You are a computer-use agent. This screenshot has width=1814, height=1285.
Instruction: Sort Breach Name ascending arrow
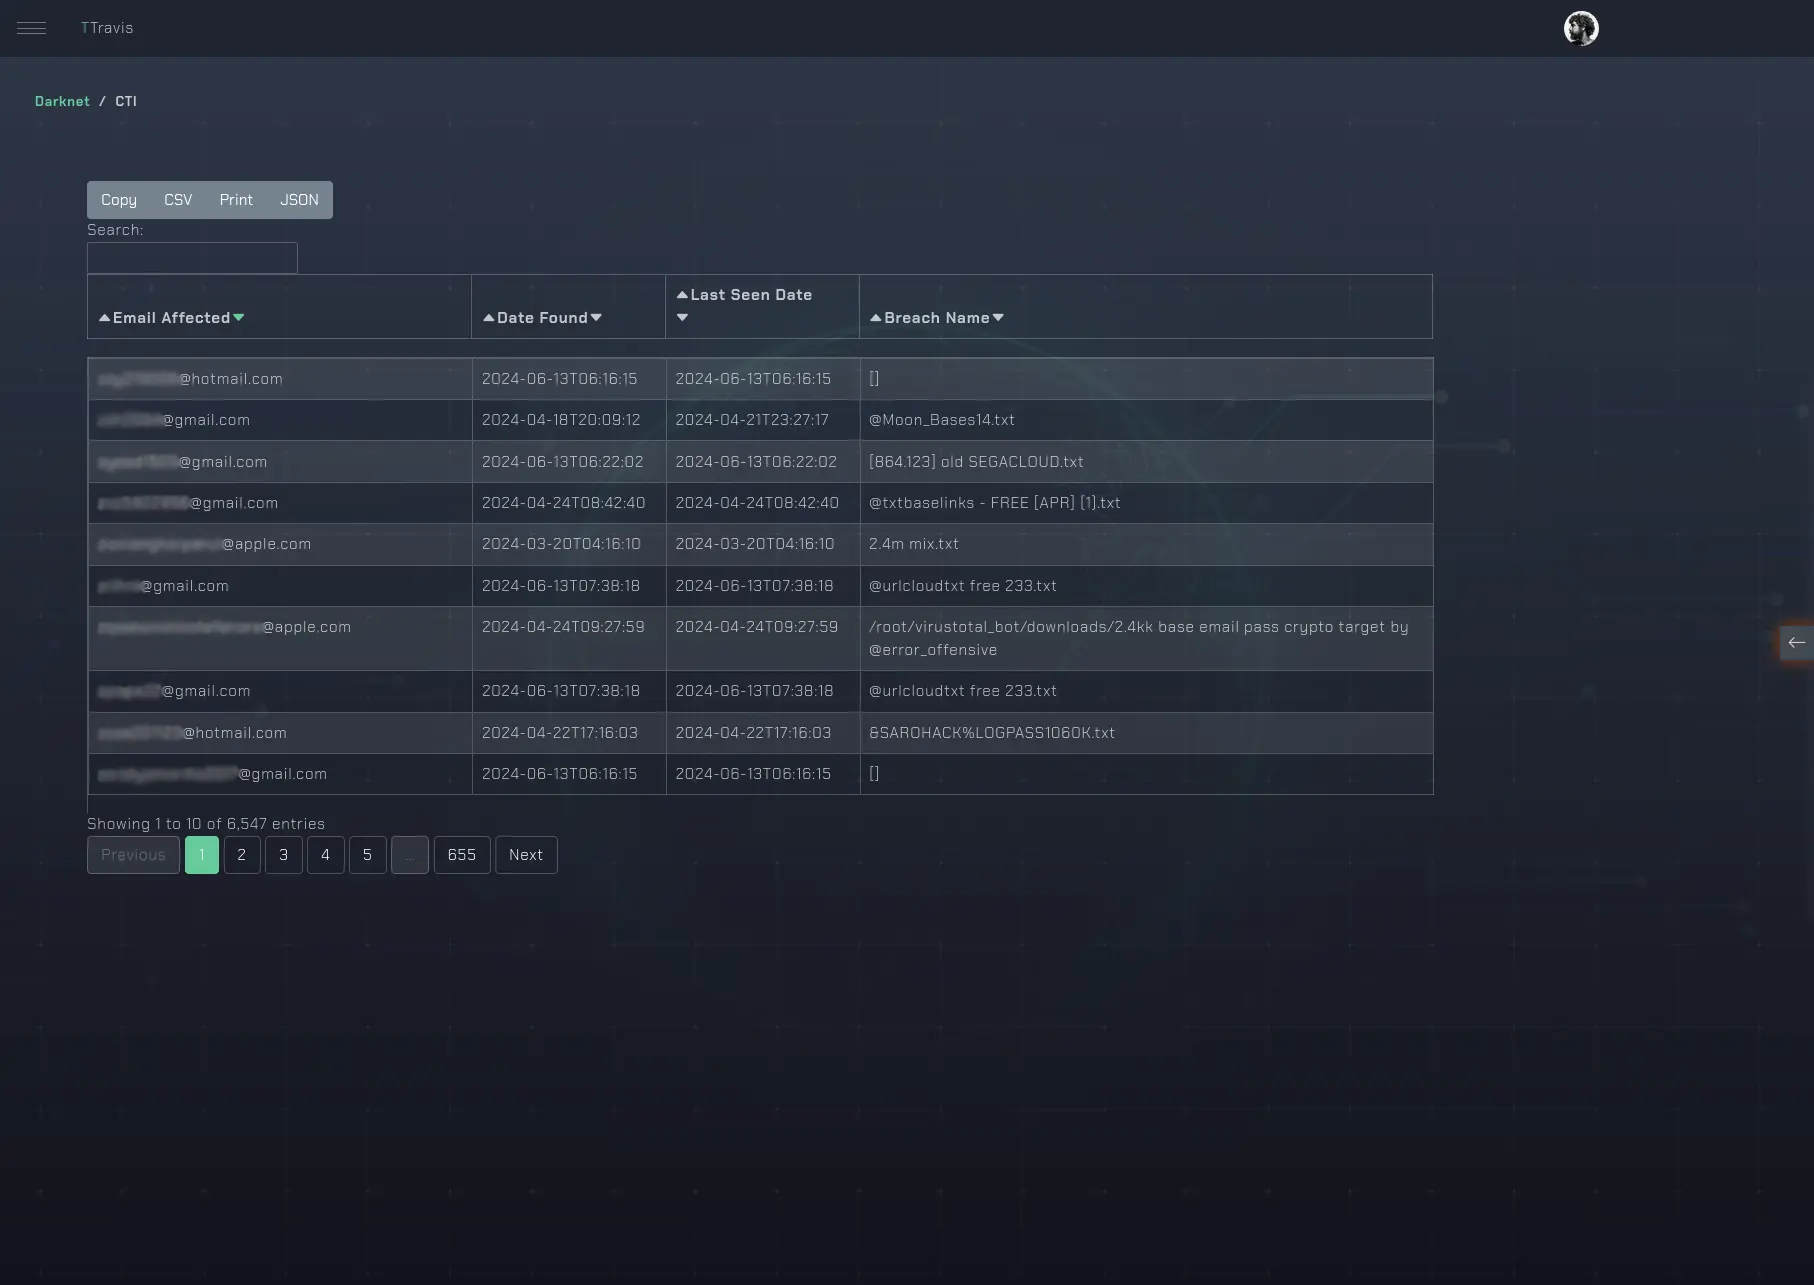tap(876, 318)
